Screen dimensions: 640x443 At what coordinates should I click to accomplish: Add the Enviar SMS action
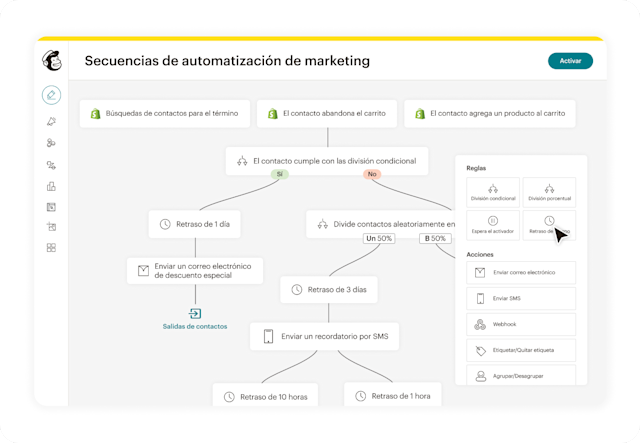tap(521, 298)
